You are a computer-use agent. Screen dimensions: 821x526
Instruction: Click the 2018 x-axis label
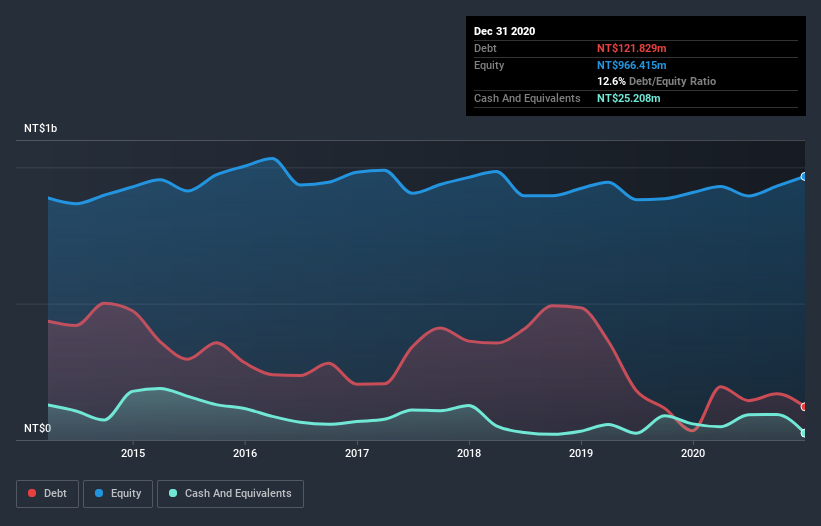coord(469,453)
